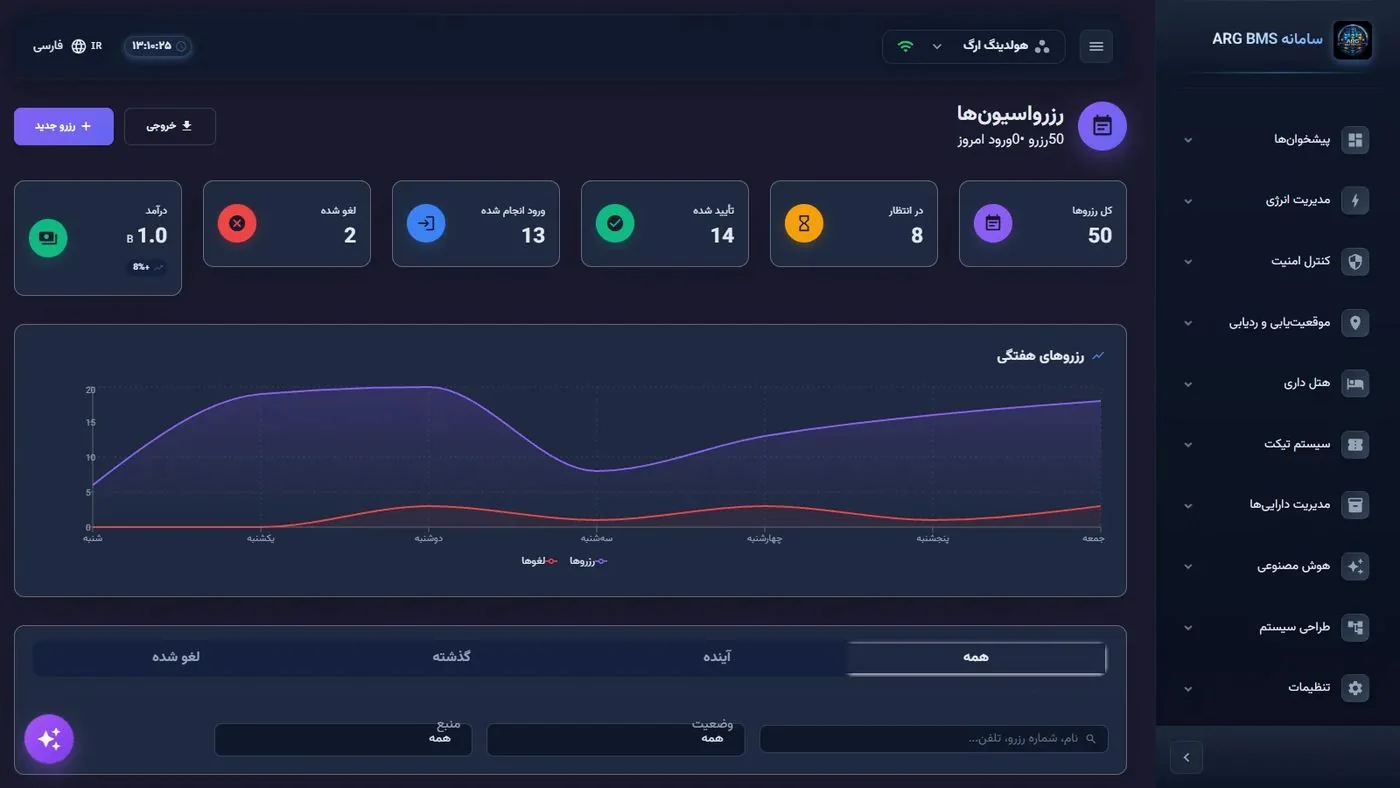
Task: Click the Energy Management lightning icon
Action: [x=1355, y=200]
